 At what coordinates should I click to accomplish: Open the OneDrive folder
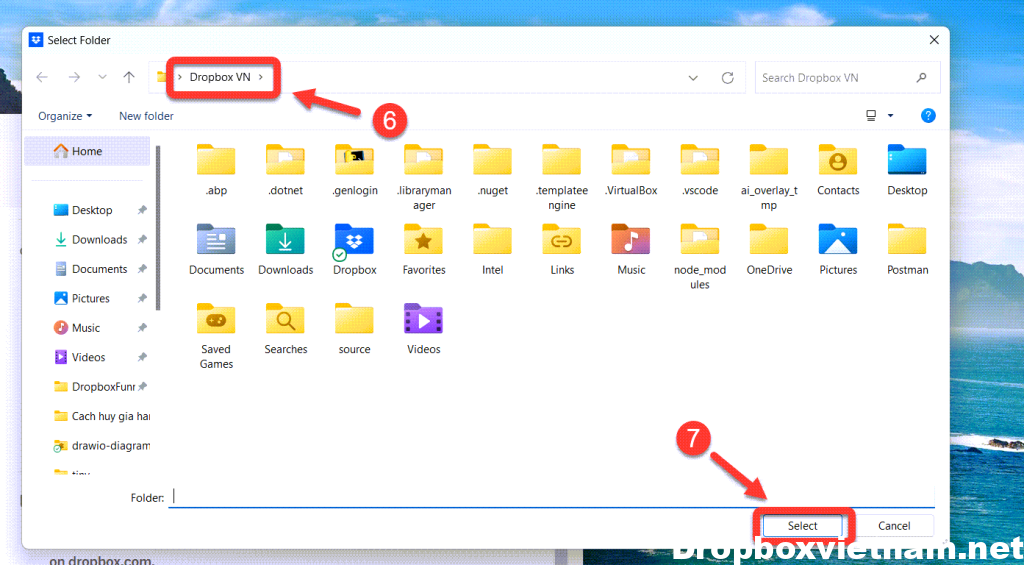[x=769, y=242]
